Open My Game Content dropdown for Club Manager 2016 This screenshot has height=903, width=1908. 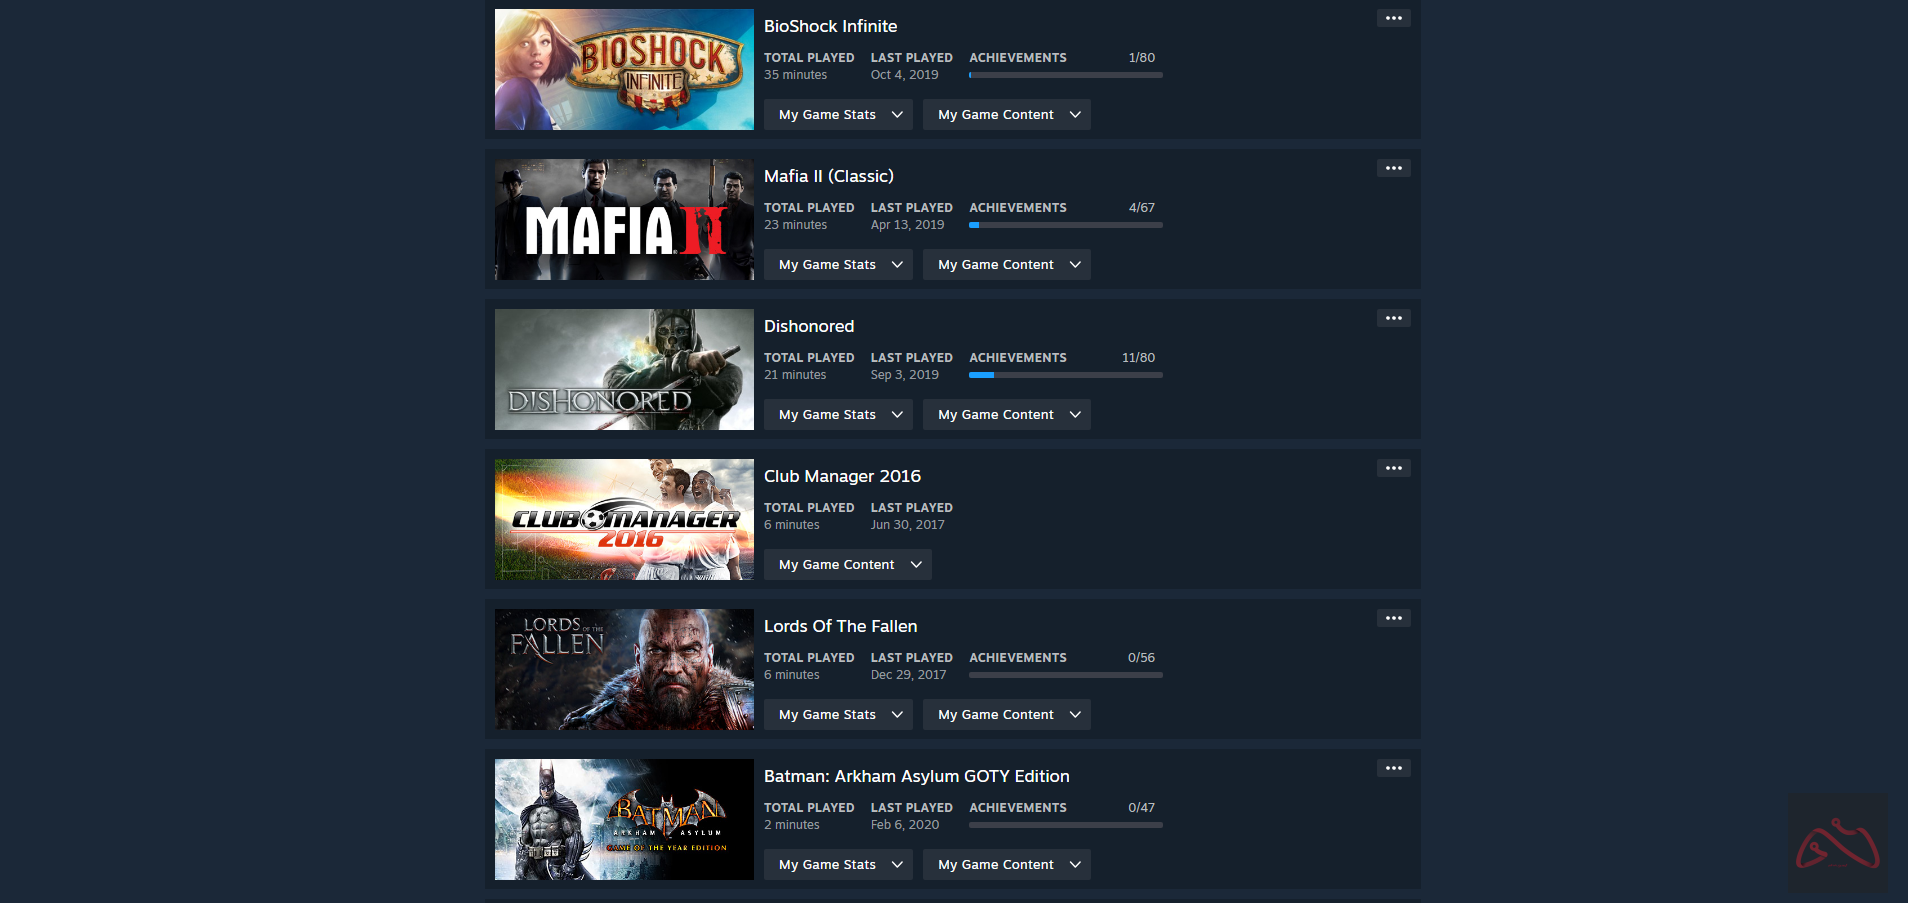click(x=848, y=565)
